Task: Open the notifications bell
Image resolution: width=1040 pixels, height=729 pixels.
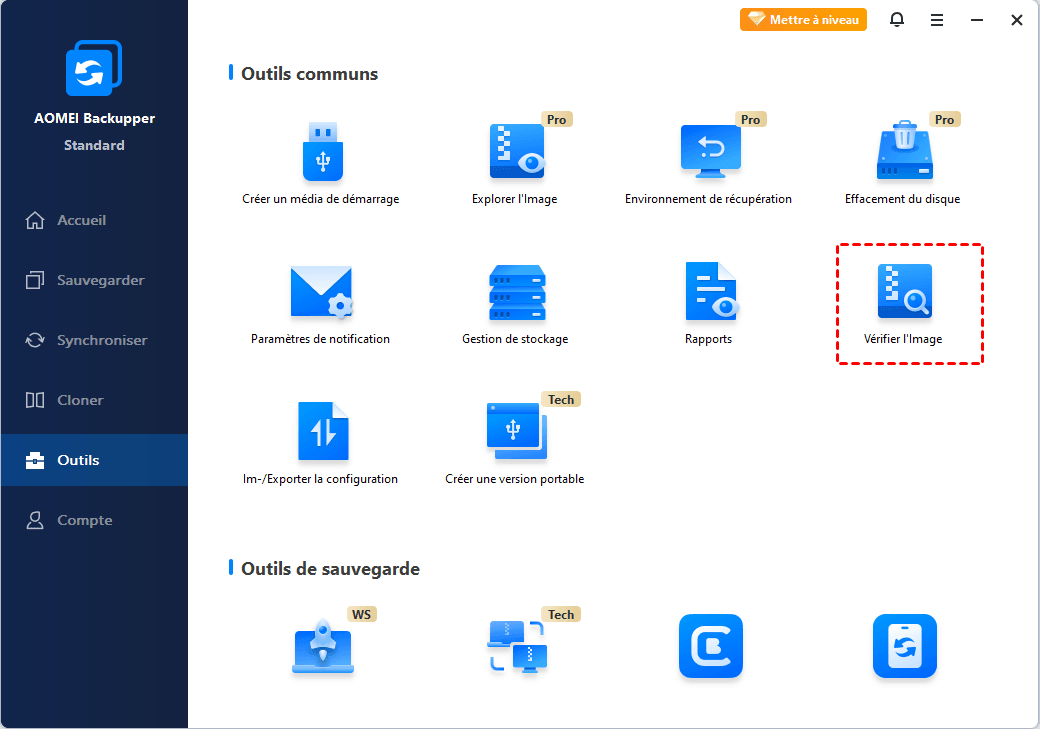Action: tap(897, 20)
